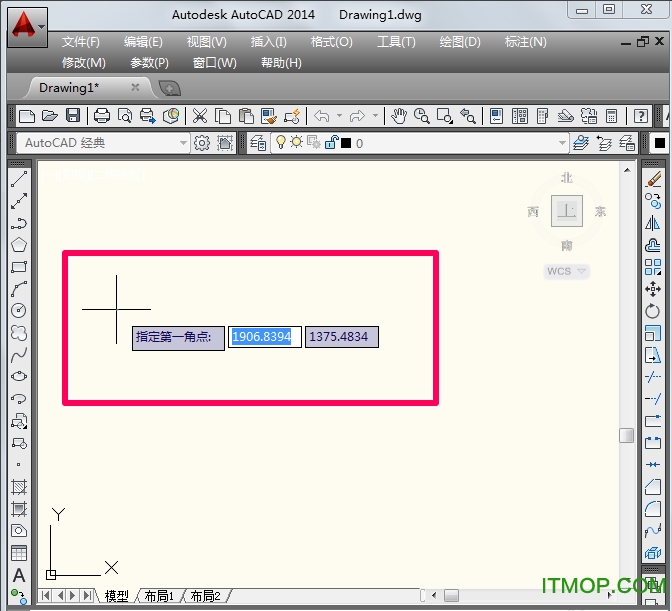Select the Offset tool
Screen dimensions: 672x611
[653, 245]
